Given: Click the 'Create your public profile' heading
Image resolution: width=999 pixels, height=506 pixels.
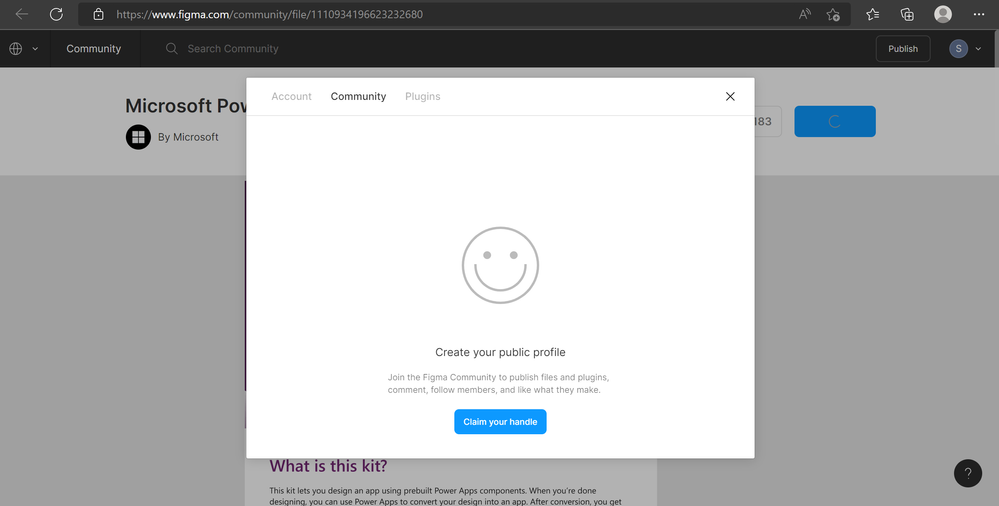Looking at the screenshot, I should click(500, 352).
